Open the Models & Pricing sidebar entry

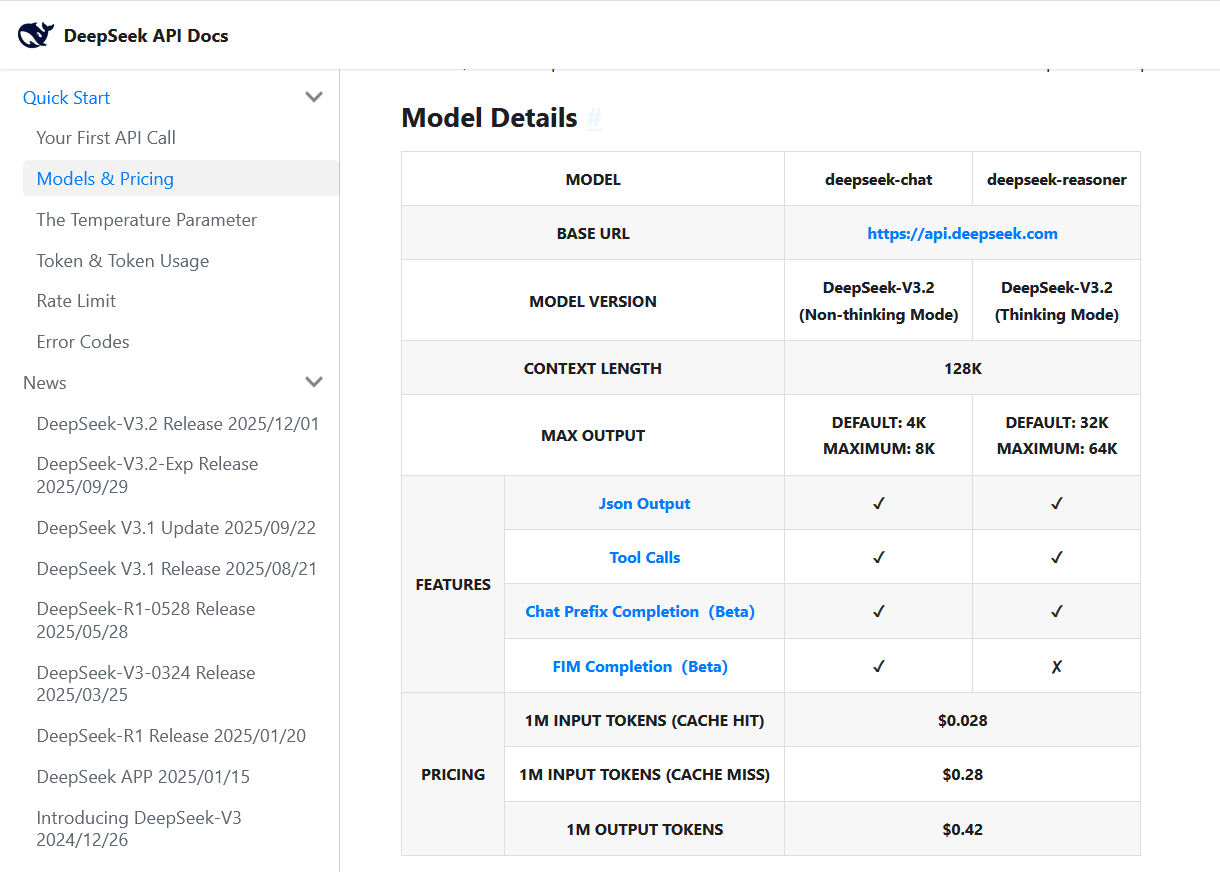tap(104, 178)
